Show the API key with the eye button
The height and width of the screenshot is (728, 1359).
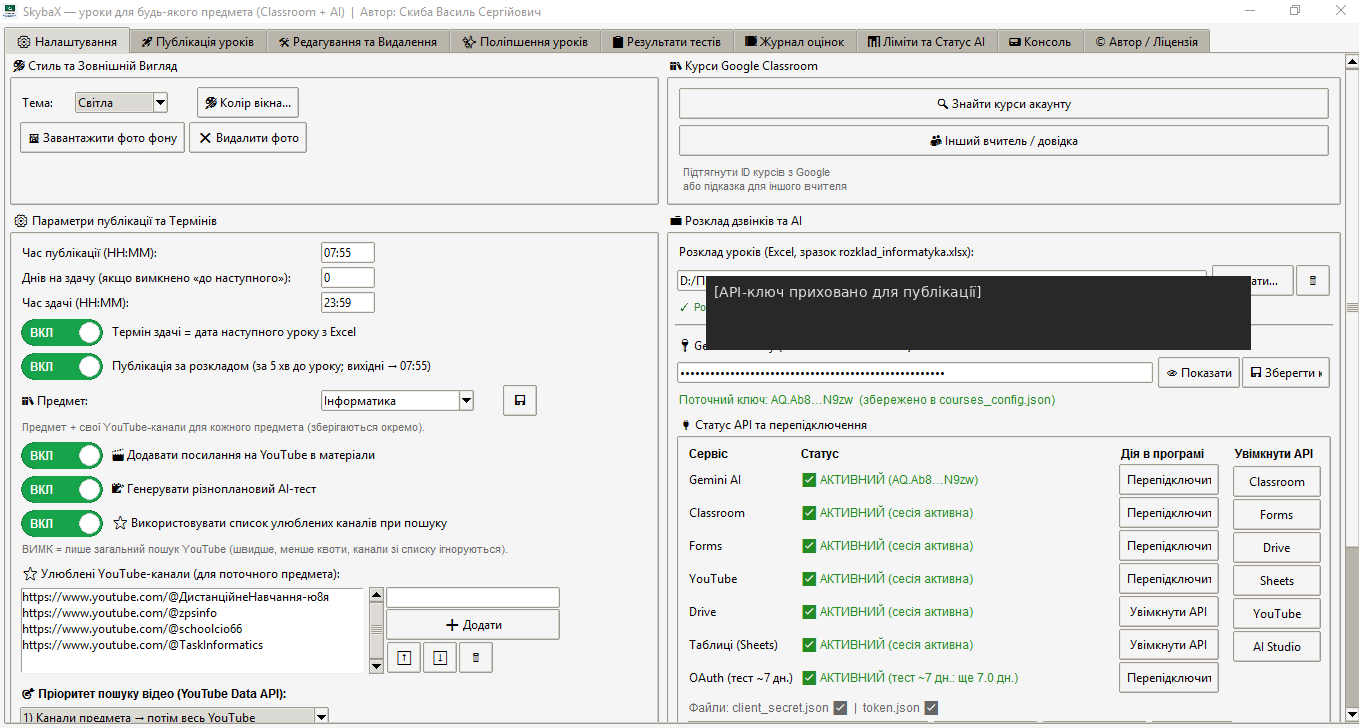[x=1199, y=373]
